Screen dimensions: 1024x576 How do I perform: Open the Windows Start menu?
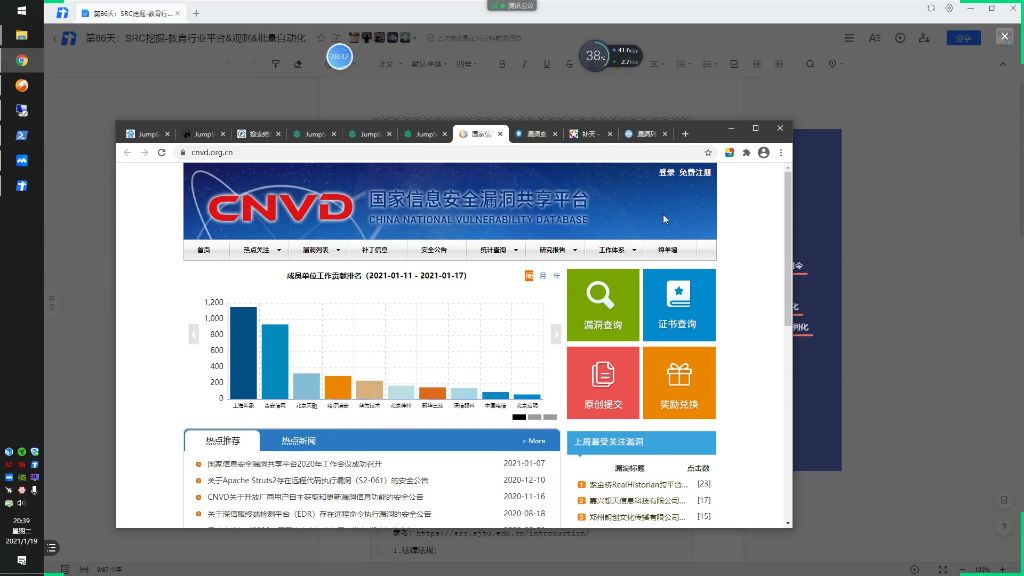tap(22, 10)
